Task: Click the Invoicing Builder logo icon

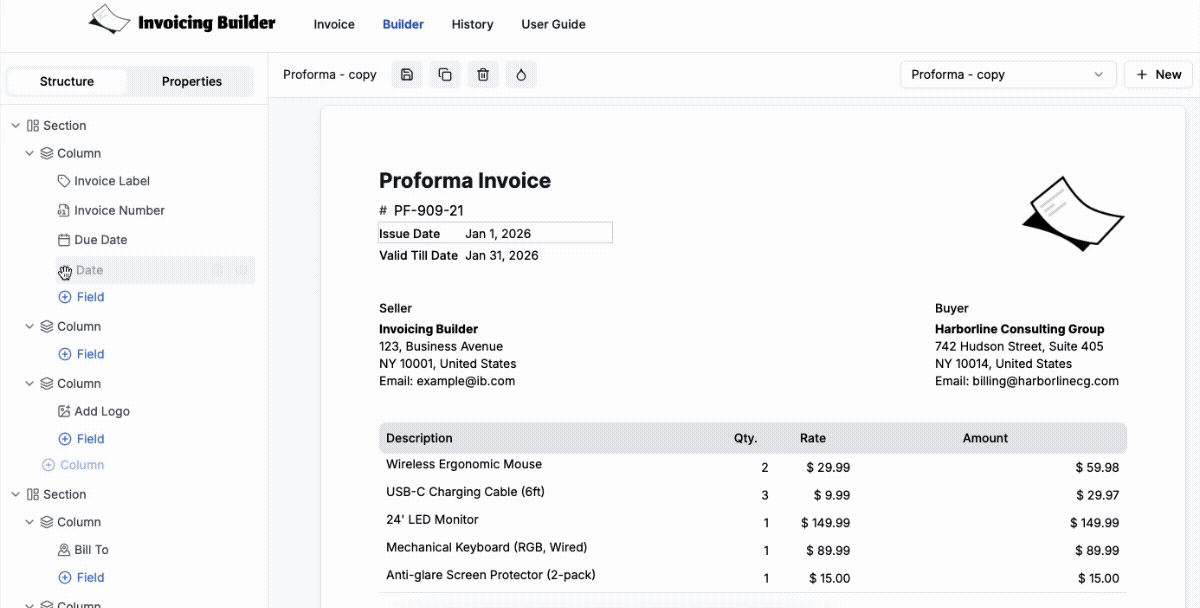Action: point(110,20)
